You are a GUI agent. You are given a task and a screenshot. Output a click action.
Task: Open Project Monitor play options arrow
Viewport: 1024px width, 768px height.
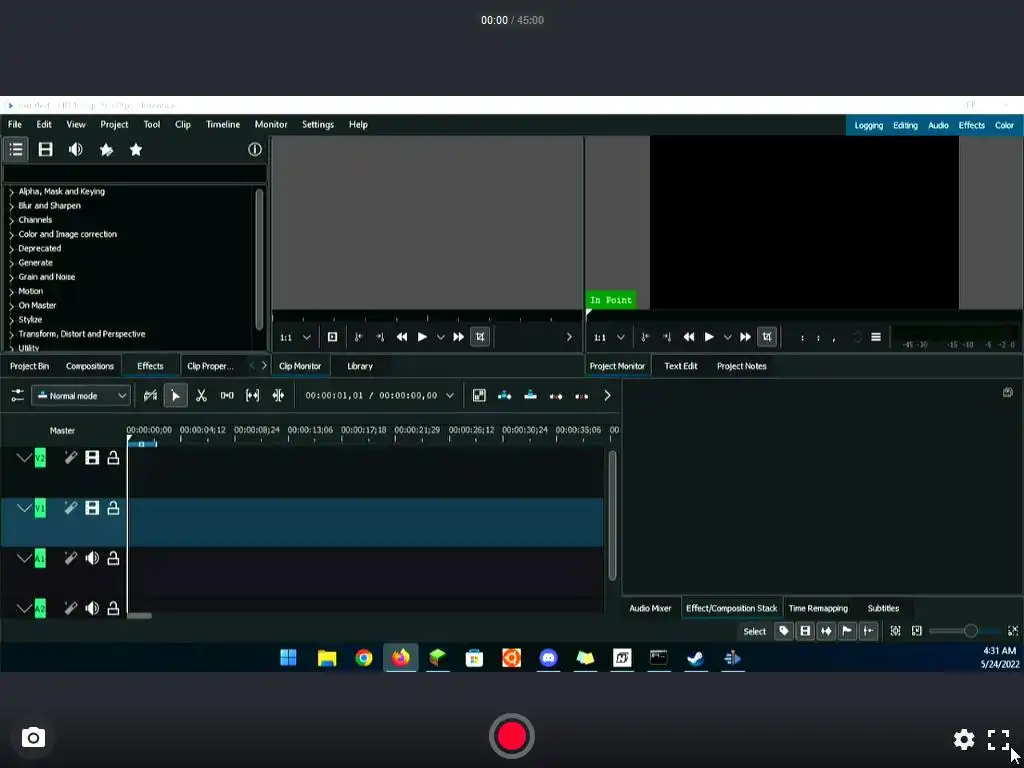pos(728,337)
